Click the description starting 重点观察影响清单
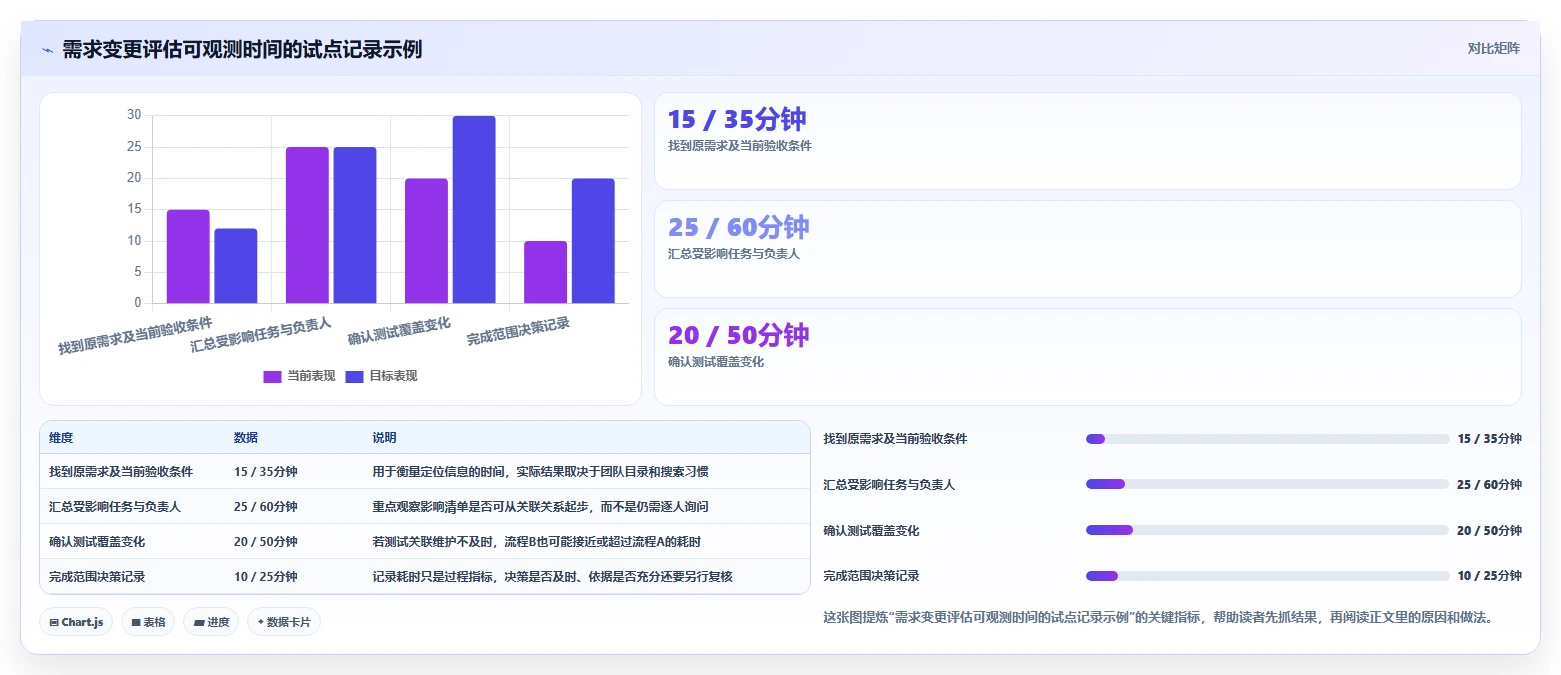 pyautogui.click(x=540, y=507)
